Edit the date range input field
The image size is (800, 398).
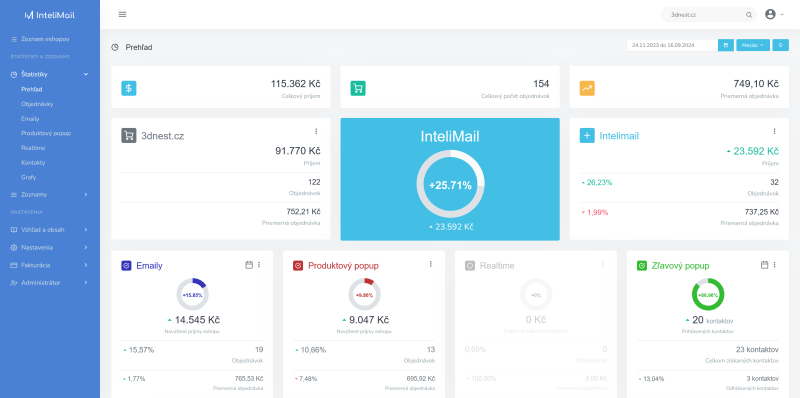(x=672, y=45)
